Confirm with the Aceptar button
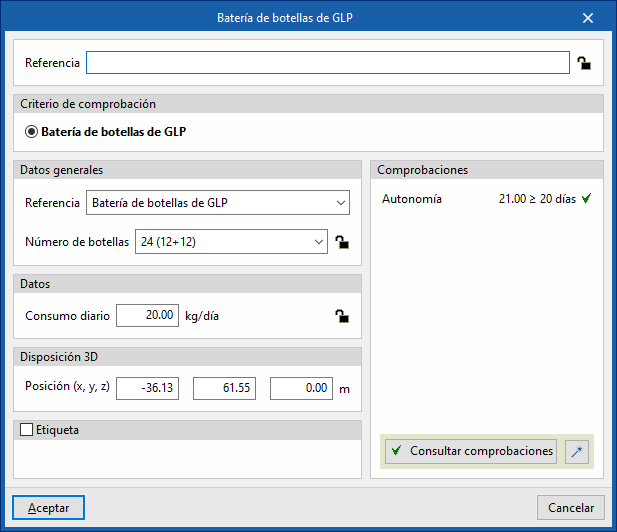The image size is (617, 532). (48, 507)
